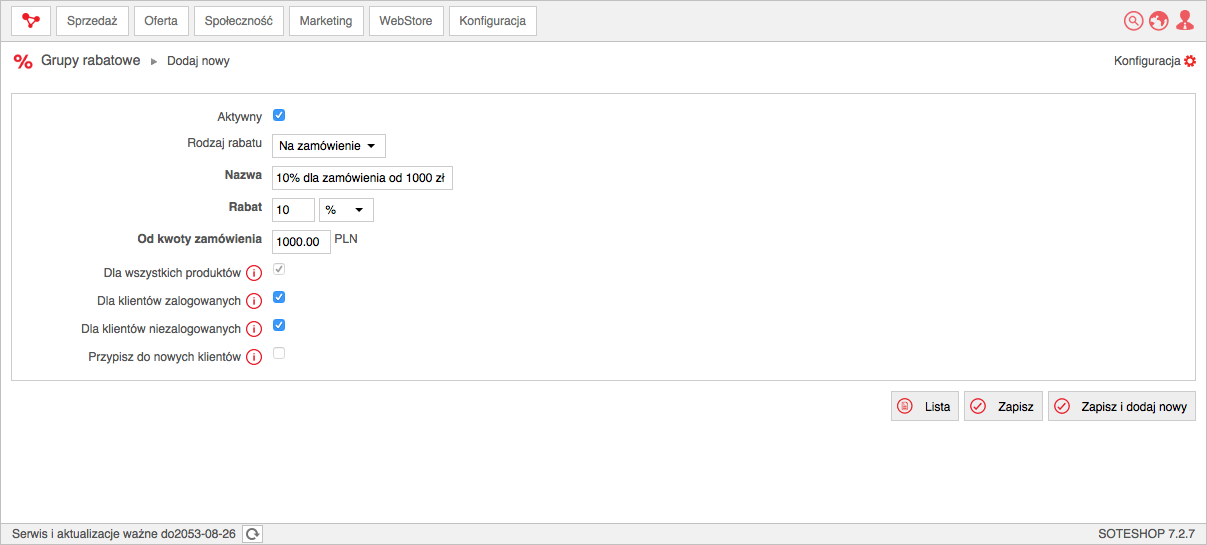This screenshot has height=545, width=1207.
Task: Open the SOTESHOP home logo icon
Action: click(31, 20)
